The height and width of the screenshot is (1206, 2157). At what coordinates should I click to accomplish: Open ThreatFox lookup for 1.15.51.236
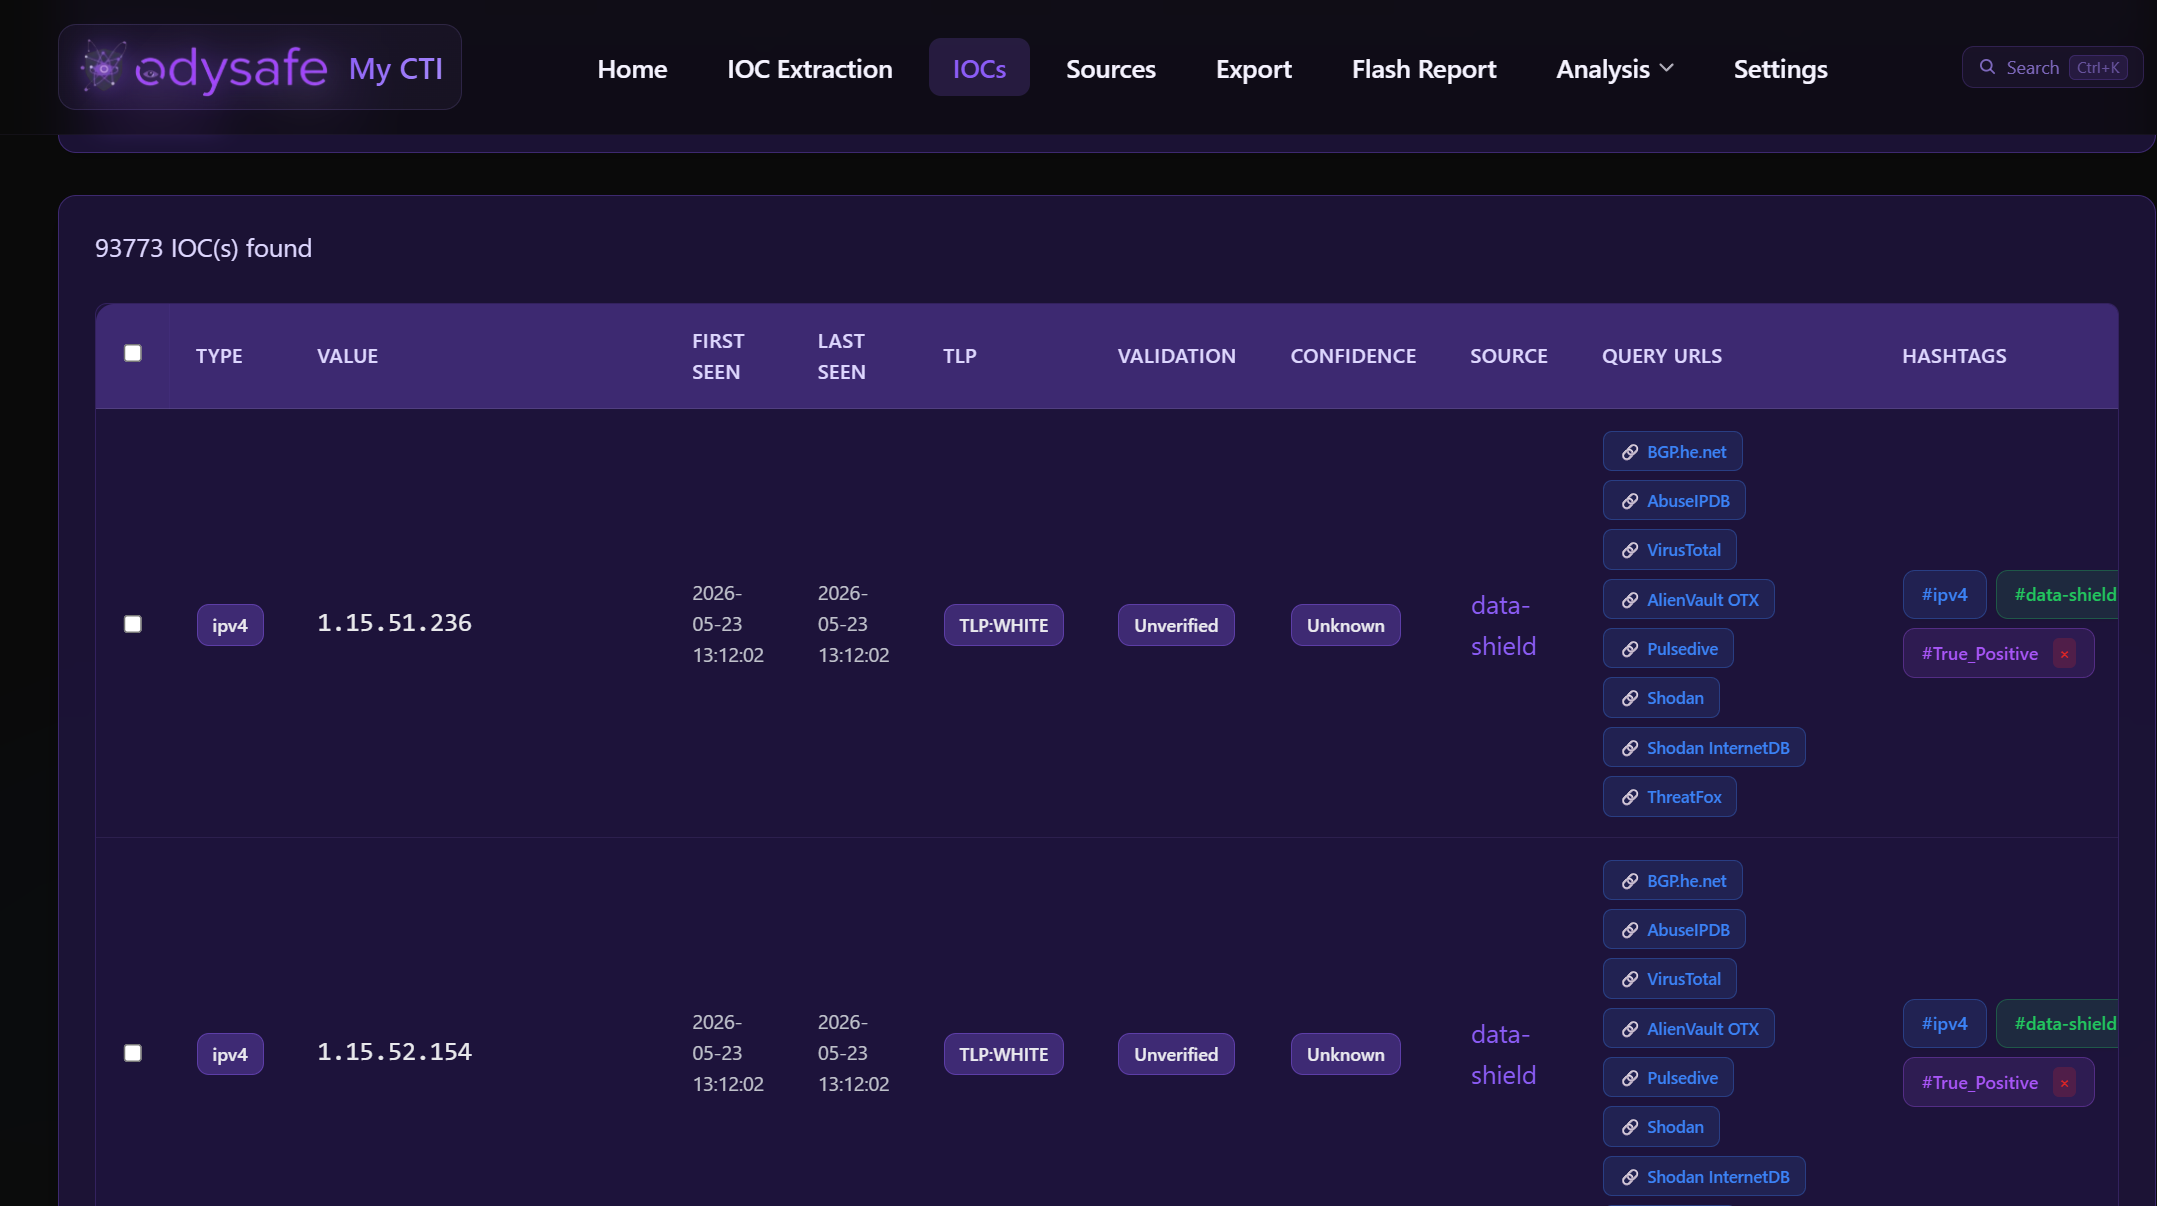coord(1670,797)
